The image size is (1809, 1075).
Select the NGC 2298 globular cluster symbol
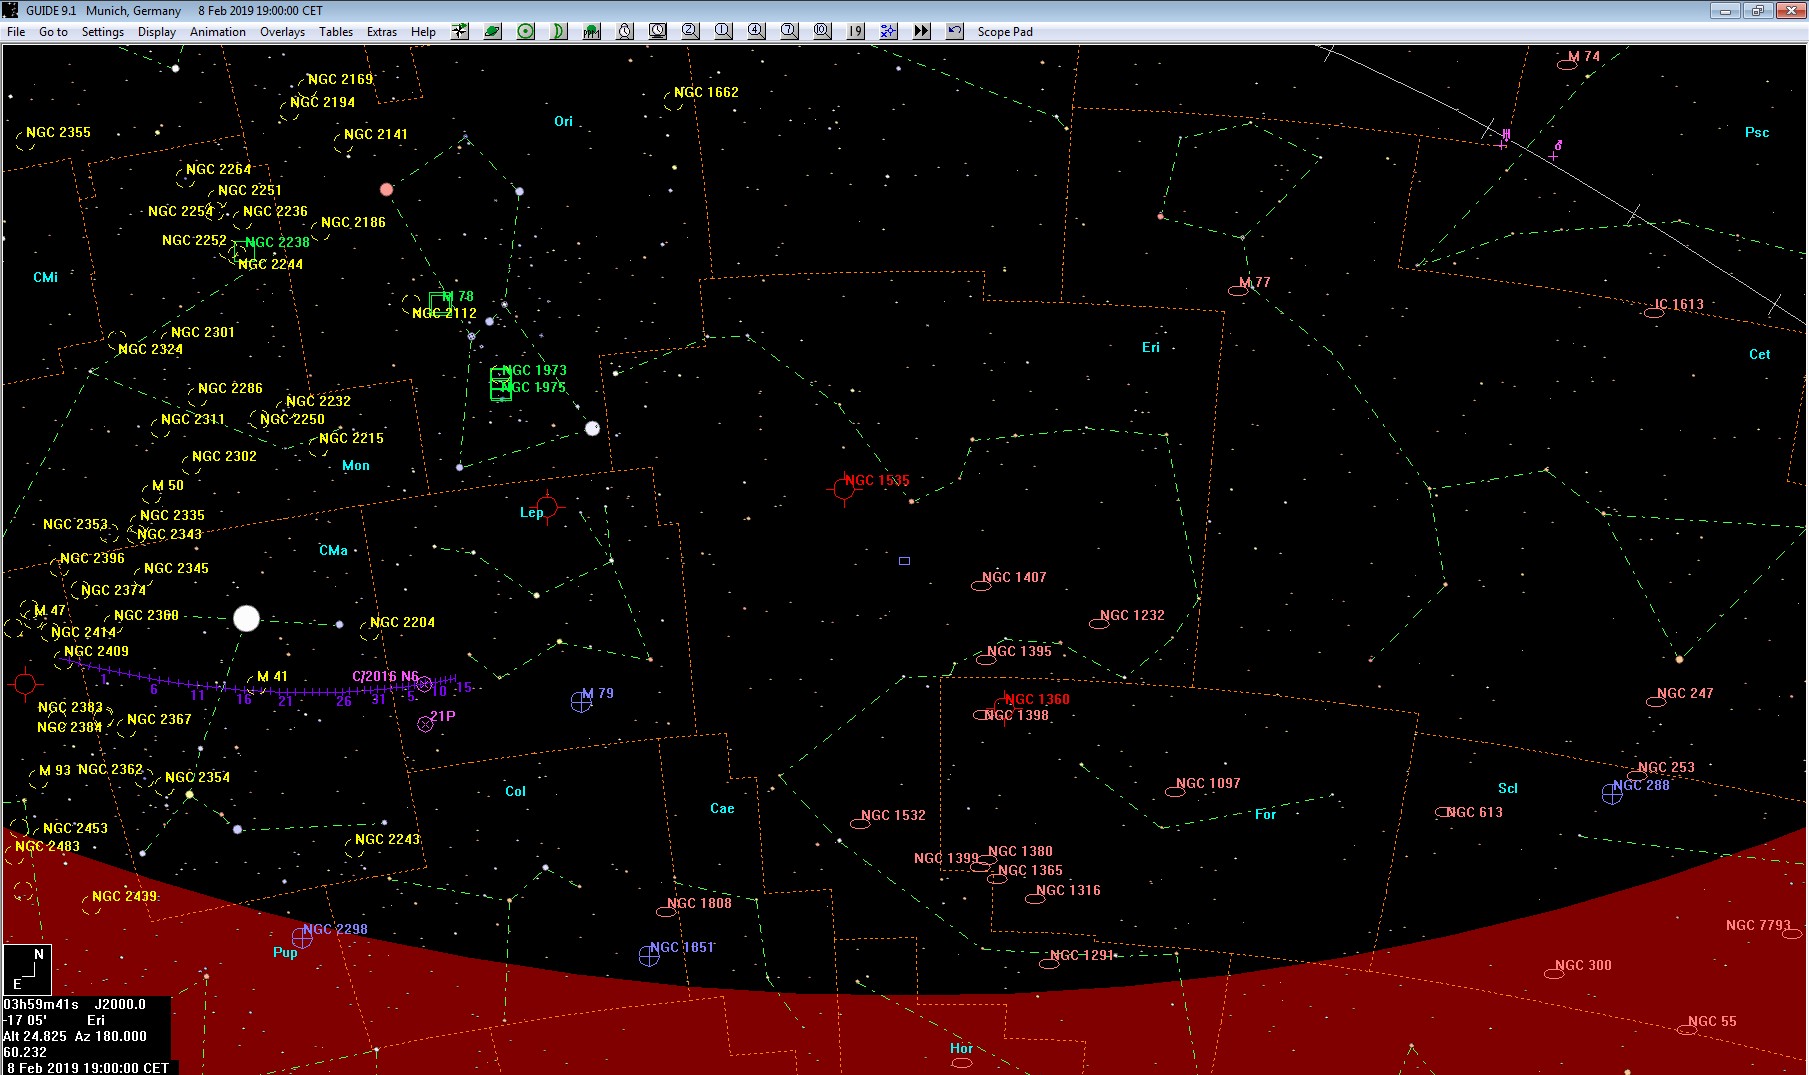[302, 938]
